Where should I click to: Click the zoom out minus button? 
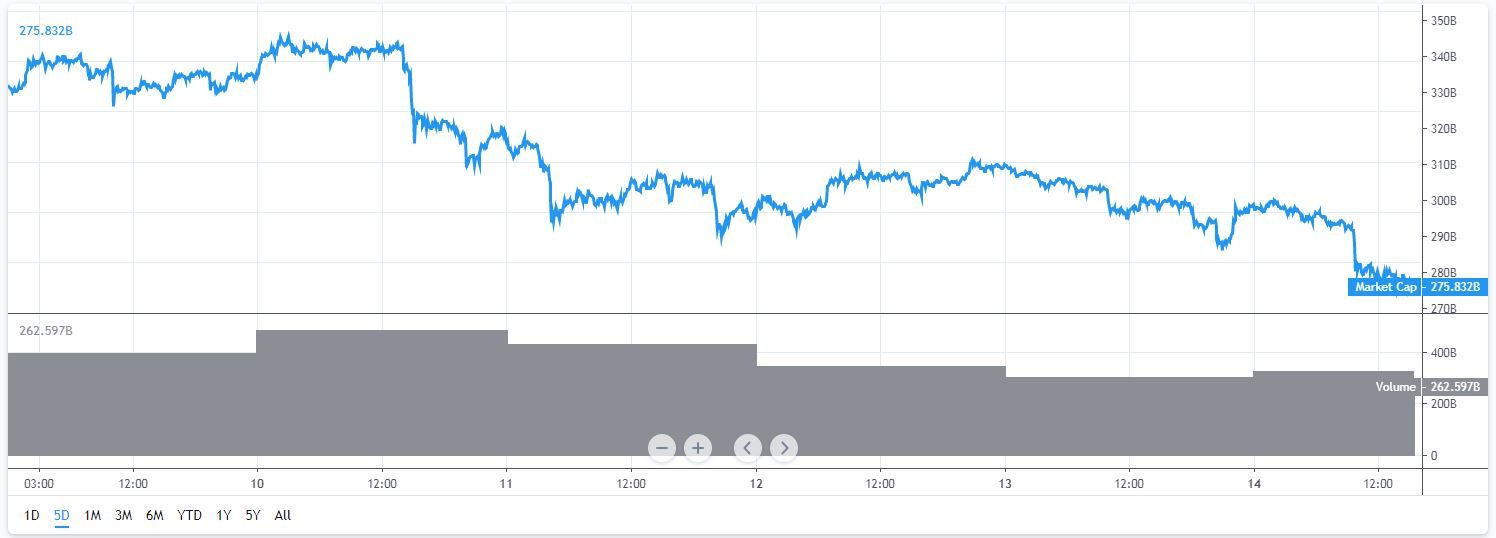pos(662,447)
